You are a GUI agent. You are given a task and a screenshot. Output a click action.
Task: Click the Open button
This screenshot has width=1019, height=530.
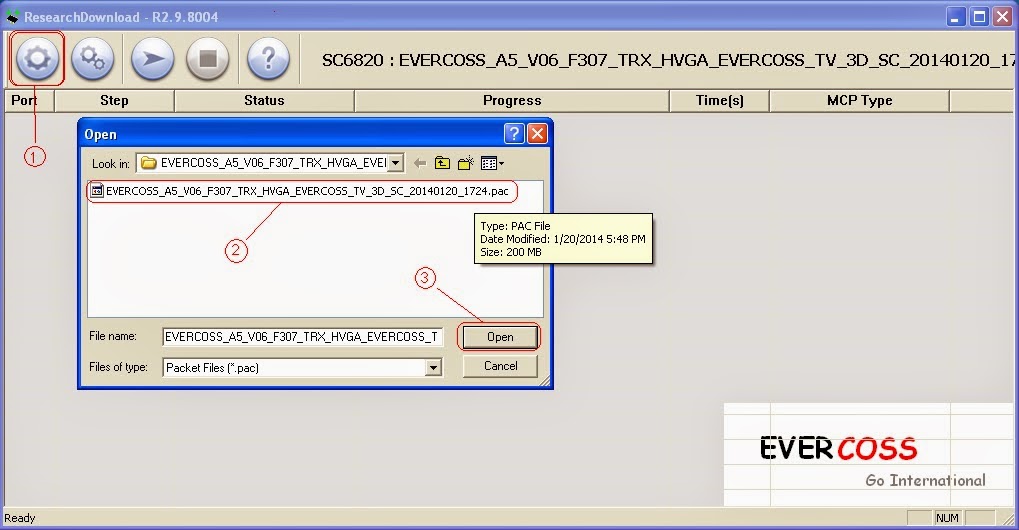point(500,337)
